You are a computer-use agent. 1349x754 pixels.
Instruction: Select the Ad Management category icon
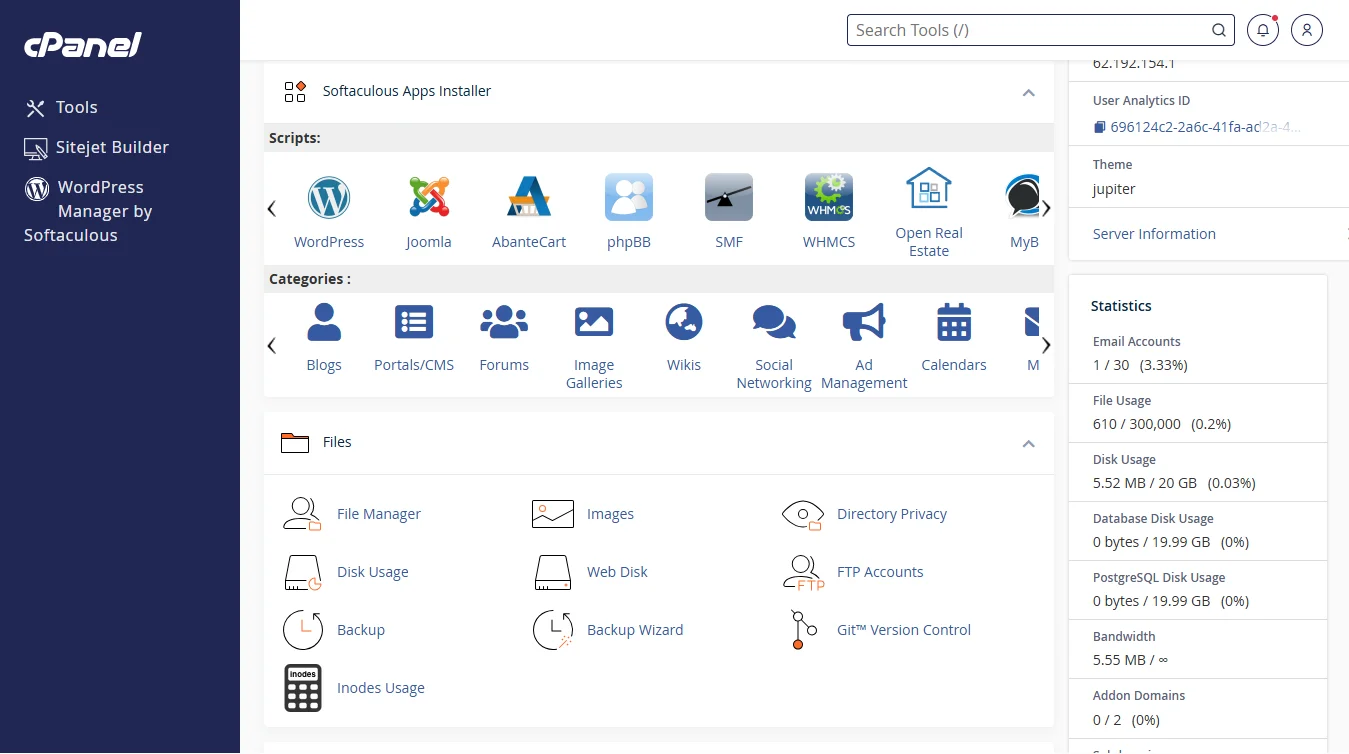(x=864, y=322)
